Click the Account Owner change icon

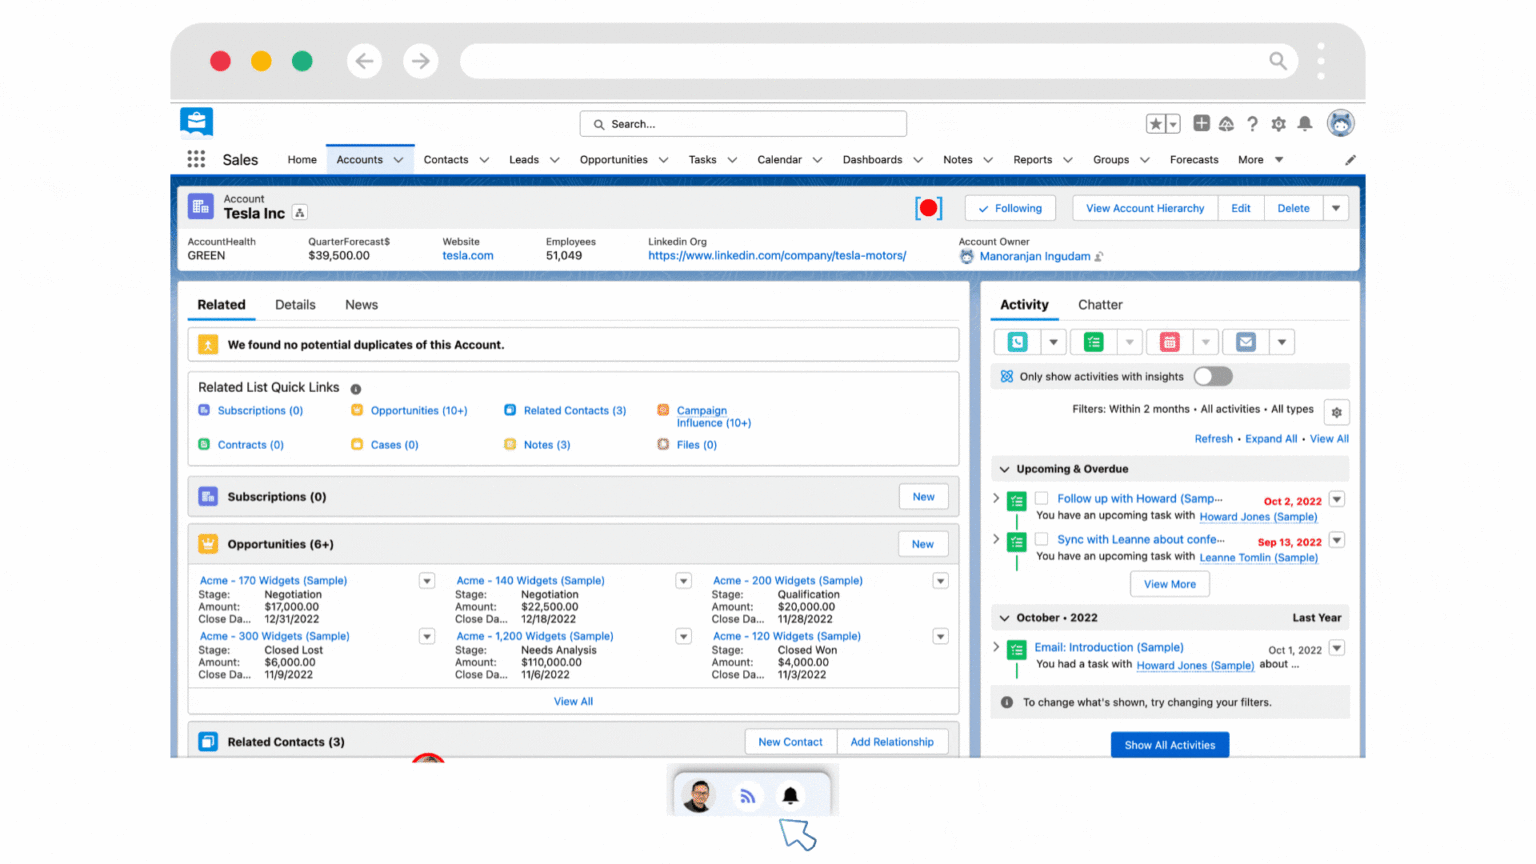click(x=1099, y=257)
